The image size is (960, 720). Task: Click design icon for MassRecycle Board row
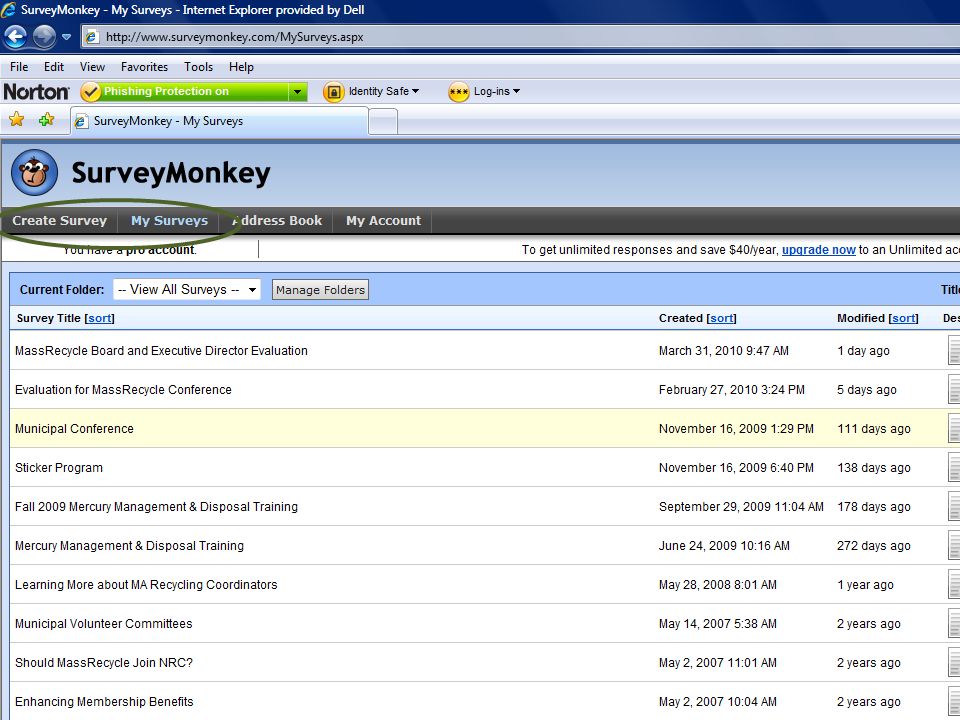[954, 351]
